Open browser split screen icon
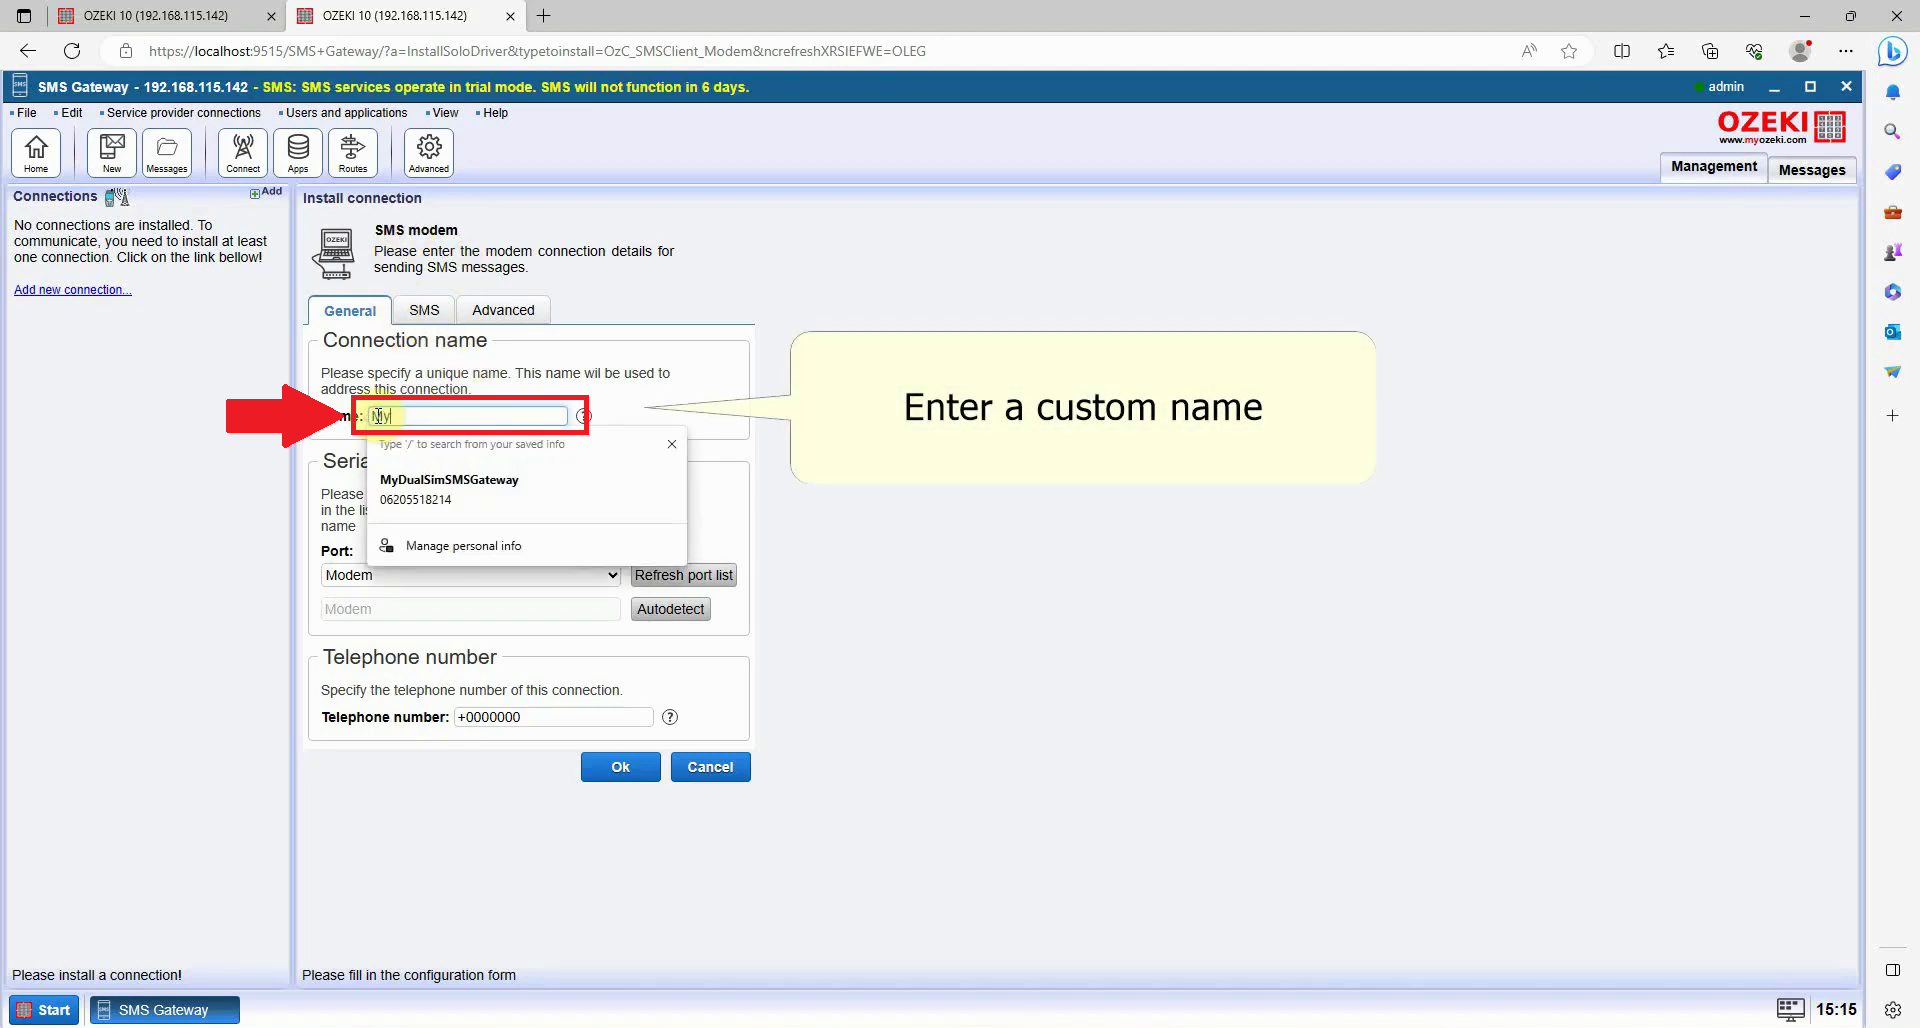Viewport: 1920px width, 1028px height. click(x=1622, y=51)
